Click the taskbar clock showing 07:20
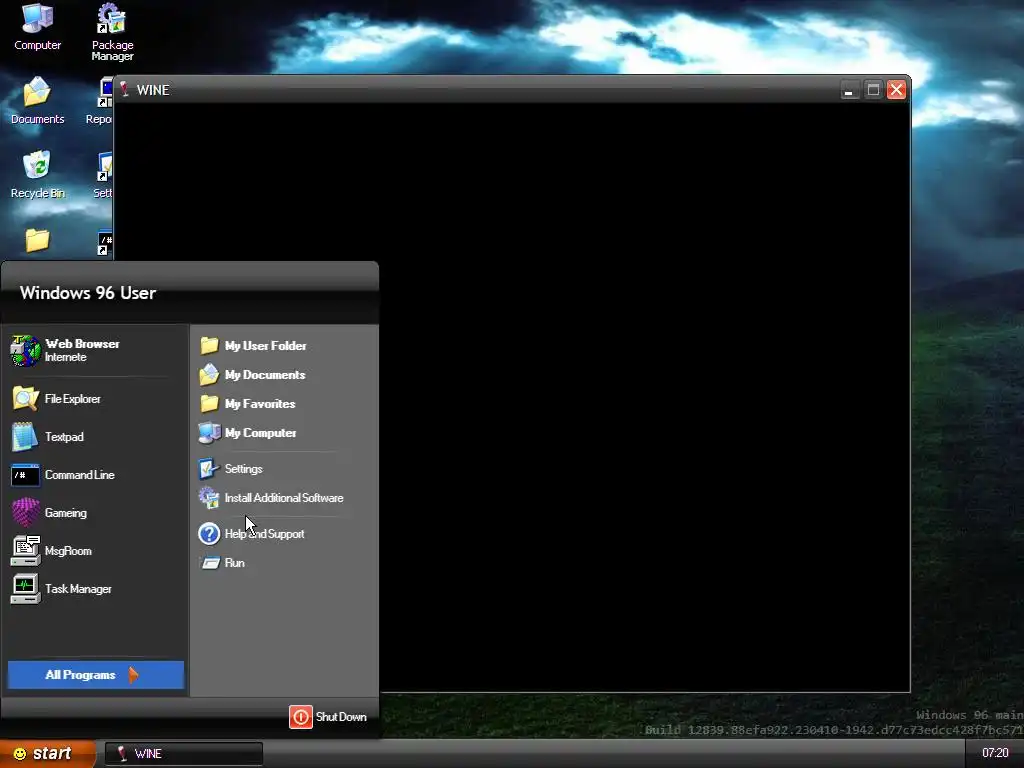The image size is (1024, 768). coord(995,753)
